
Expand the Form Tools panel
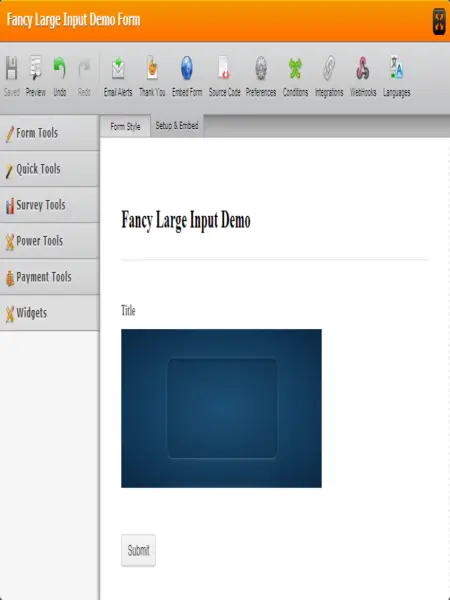[x=50, y=133]
